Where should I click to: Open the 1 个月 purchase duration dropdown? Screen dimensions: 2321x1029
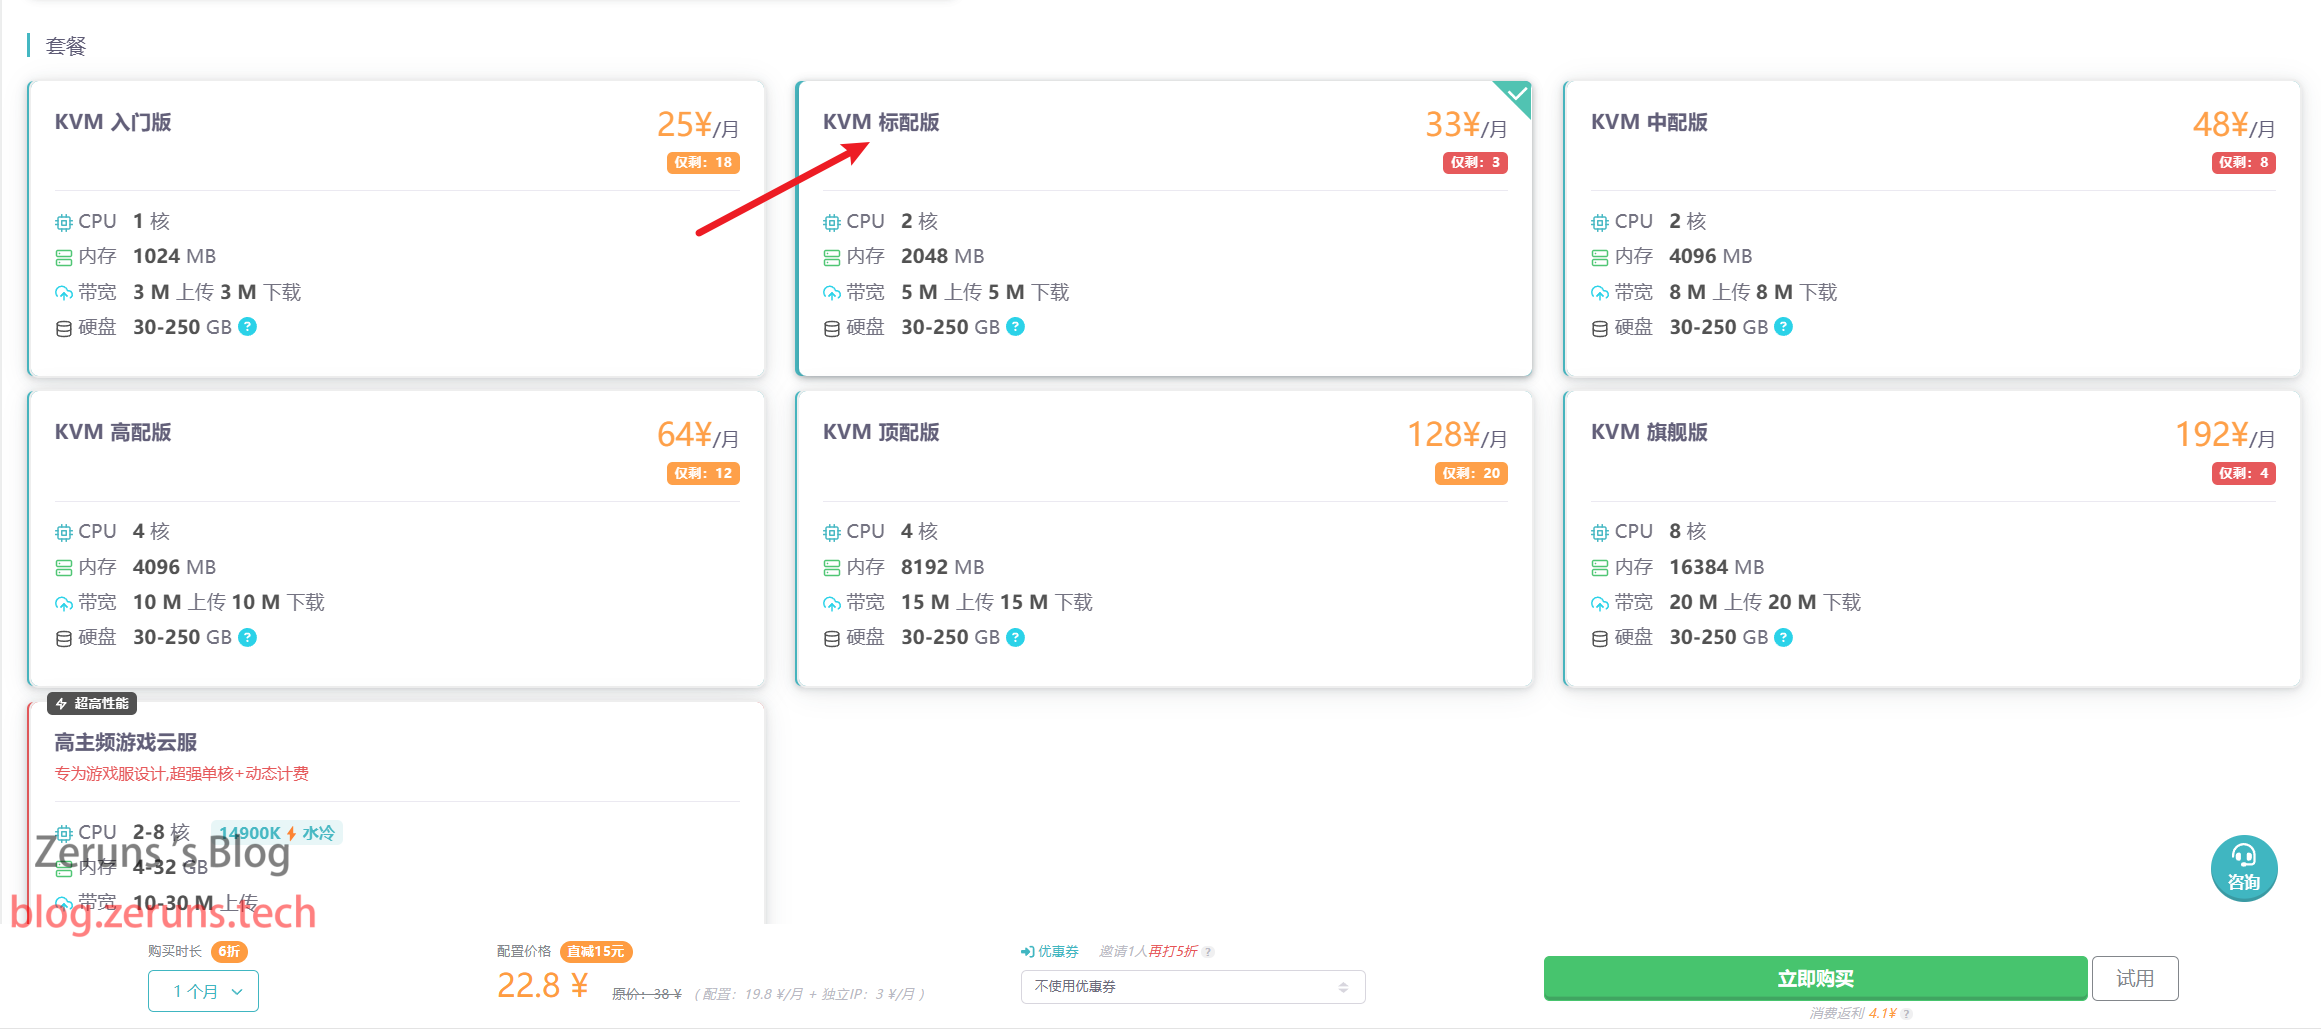[203, 991]
